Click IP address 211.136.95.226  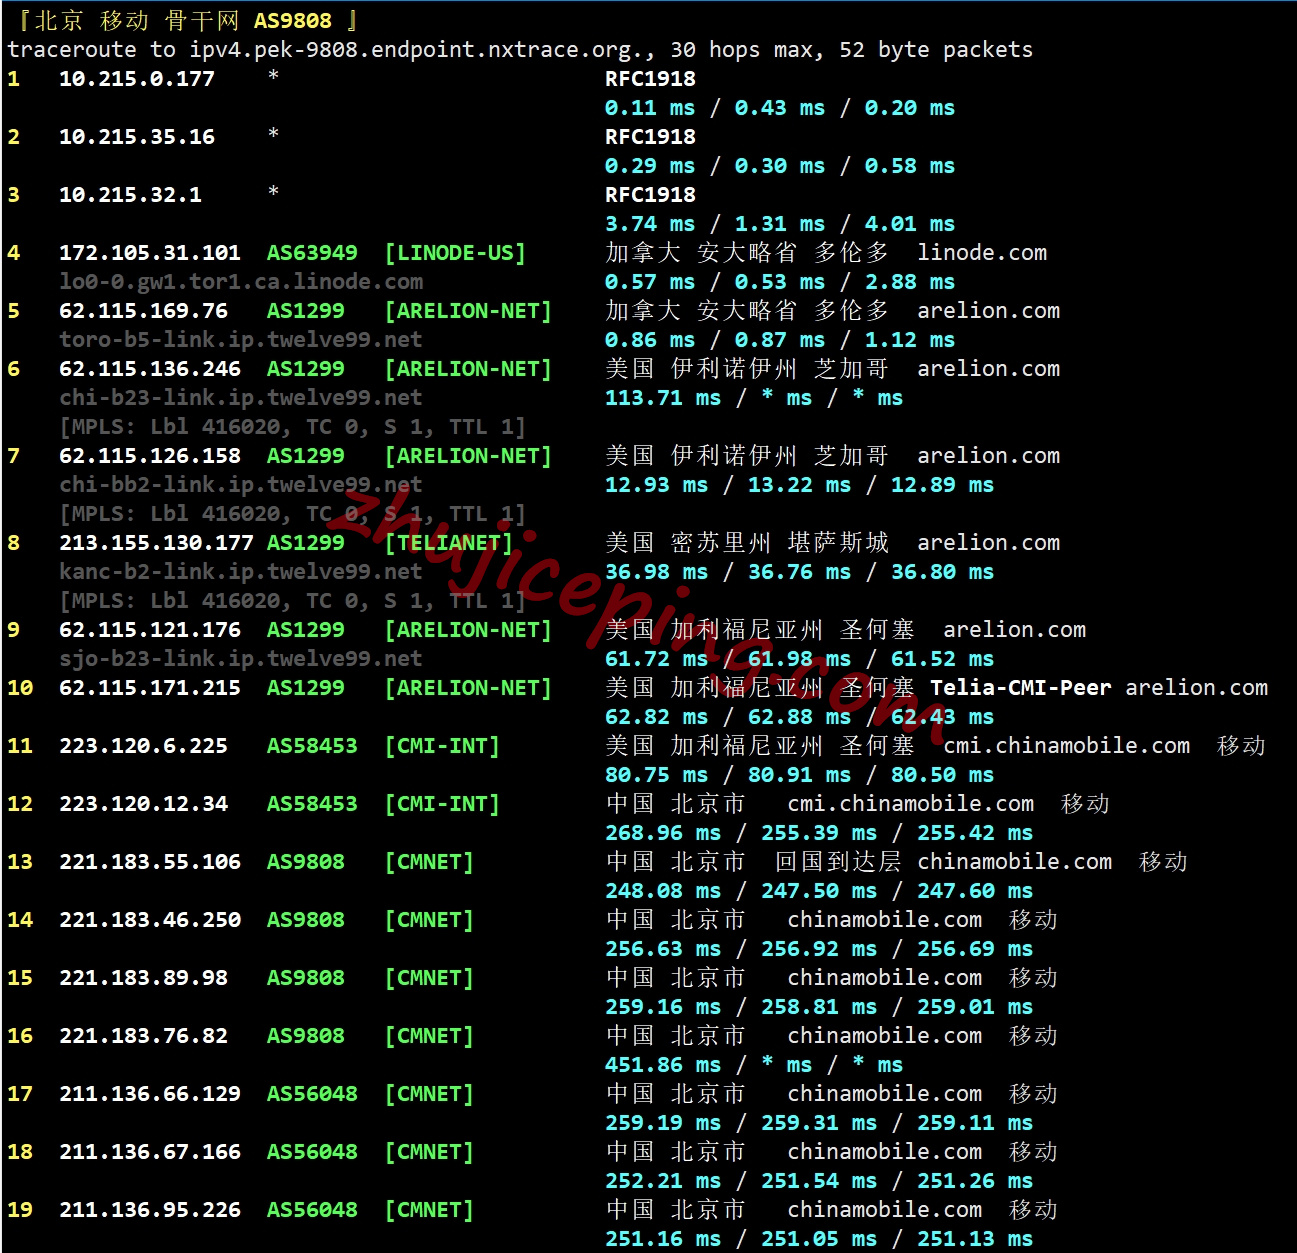[150, 1210]
